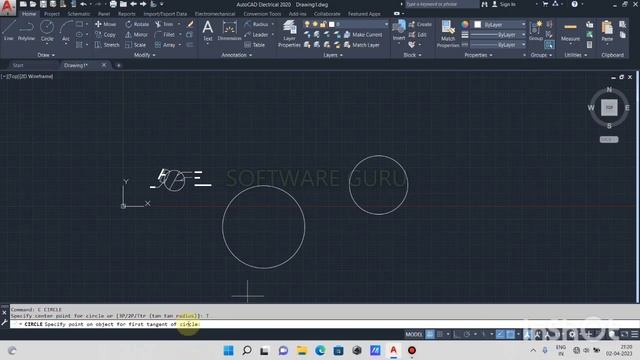This screenshot has width=640, height=360.
Task: Click the search keyword input box
Action: (x=442, y=4)
